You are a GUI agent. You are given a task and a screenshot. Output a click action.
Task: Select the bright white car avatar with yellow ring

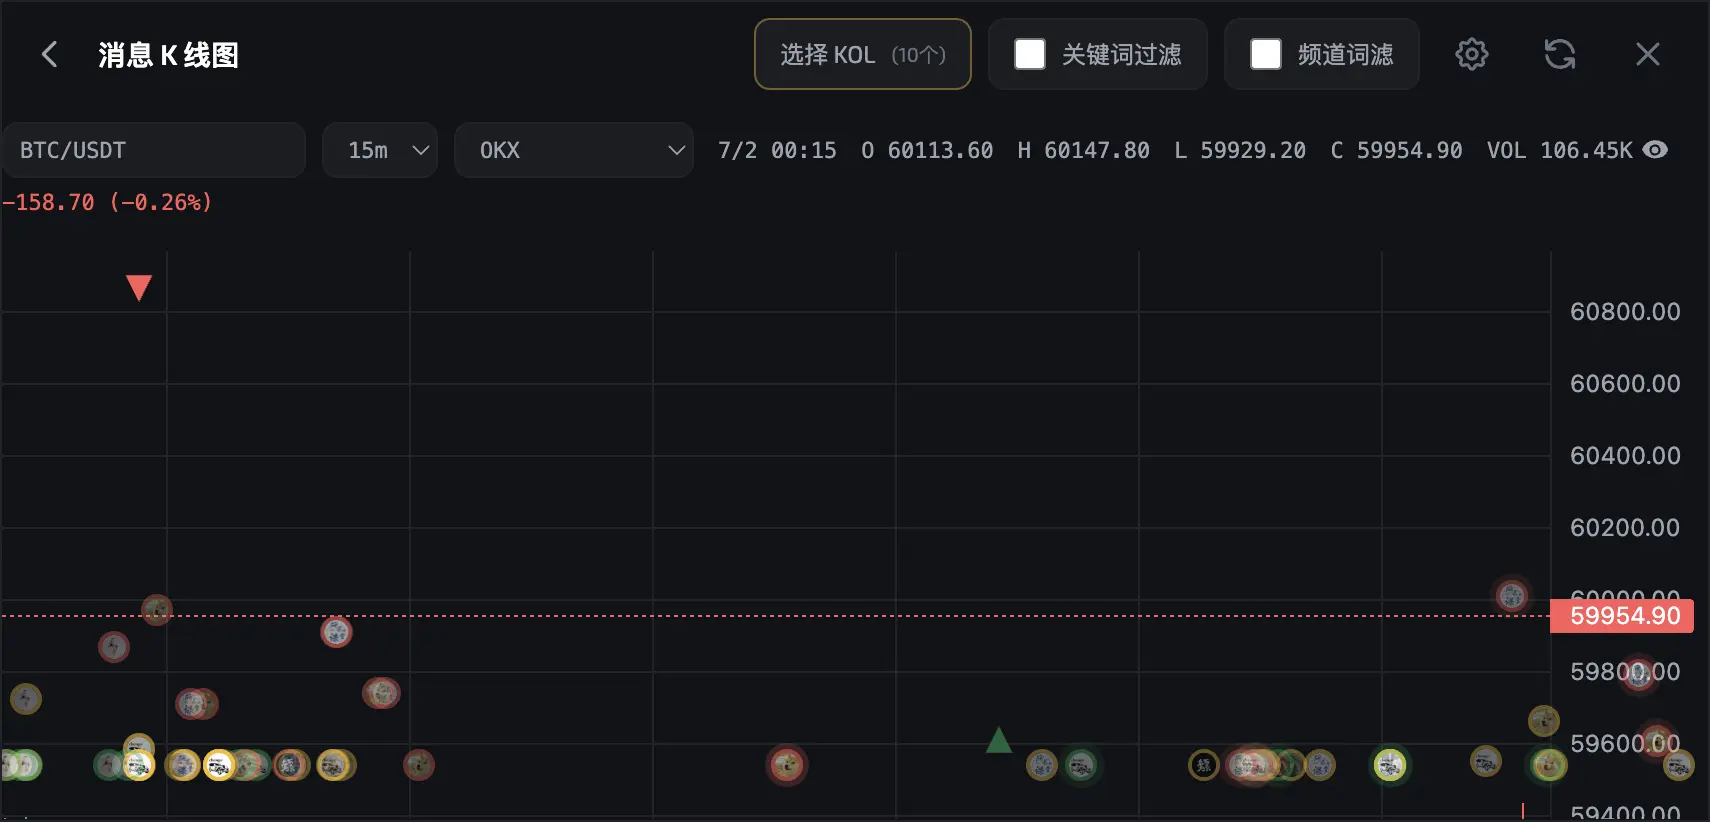coord(219,765)
